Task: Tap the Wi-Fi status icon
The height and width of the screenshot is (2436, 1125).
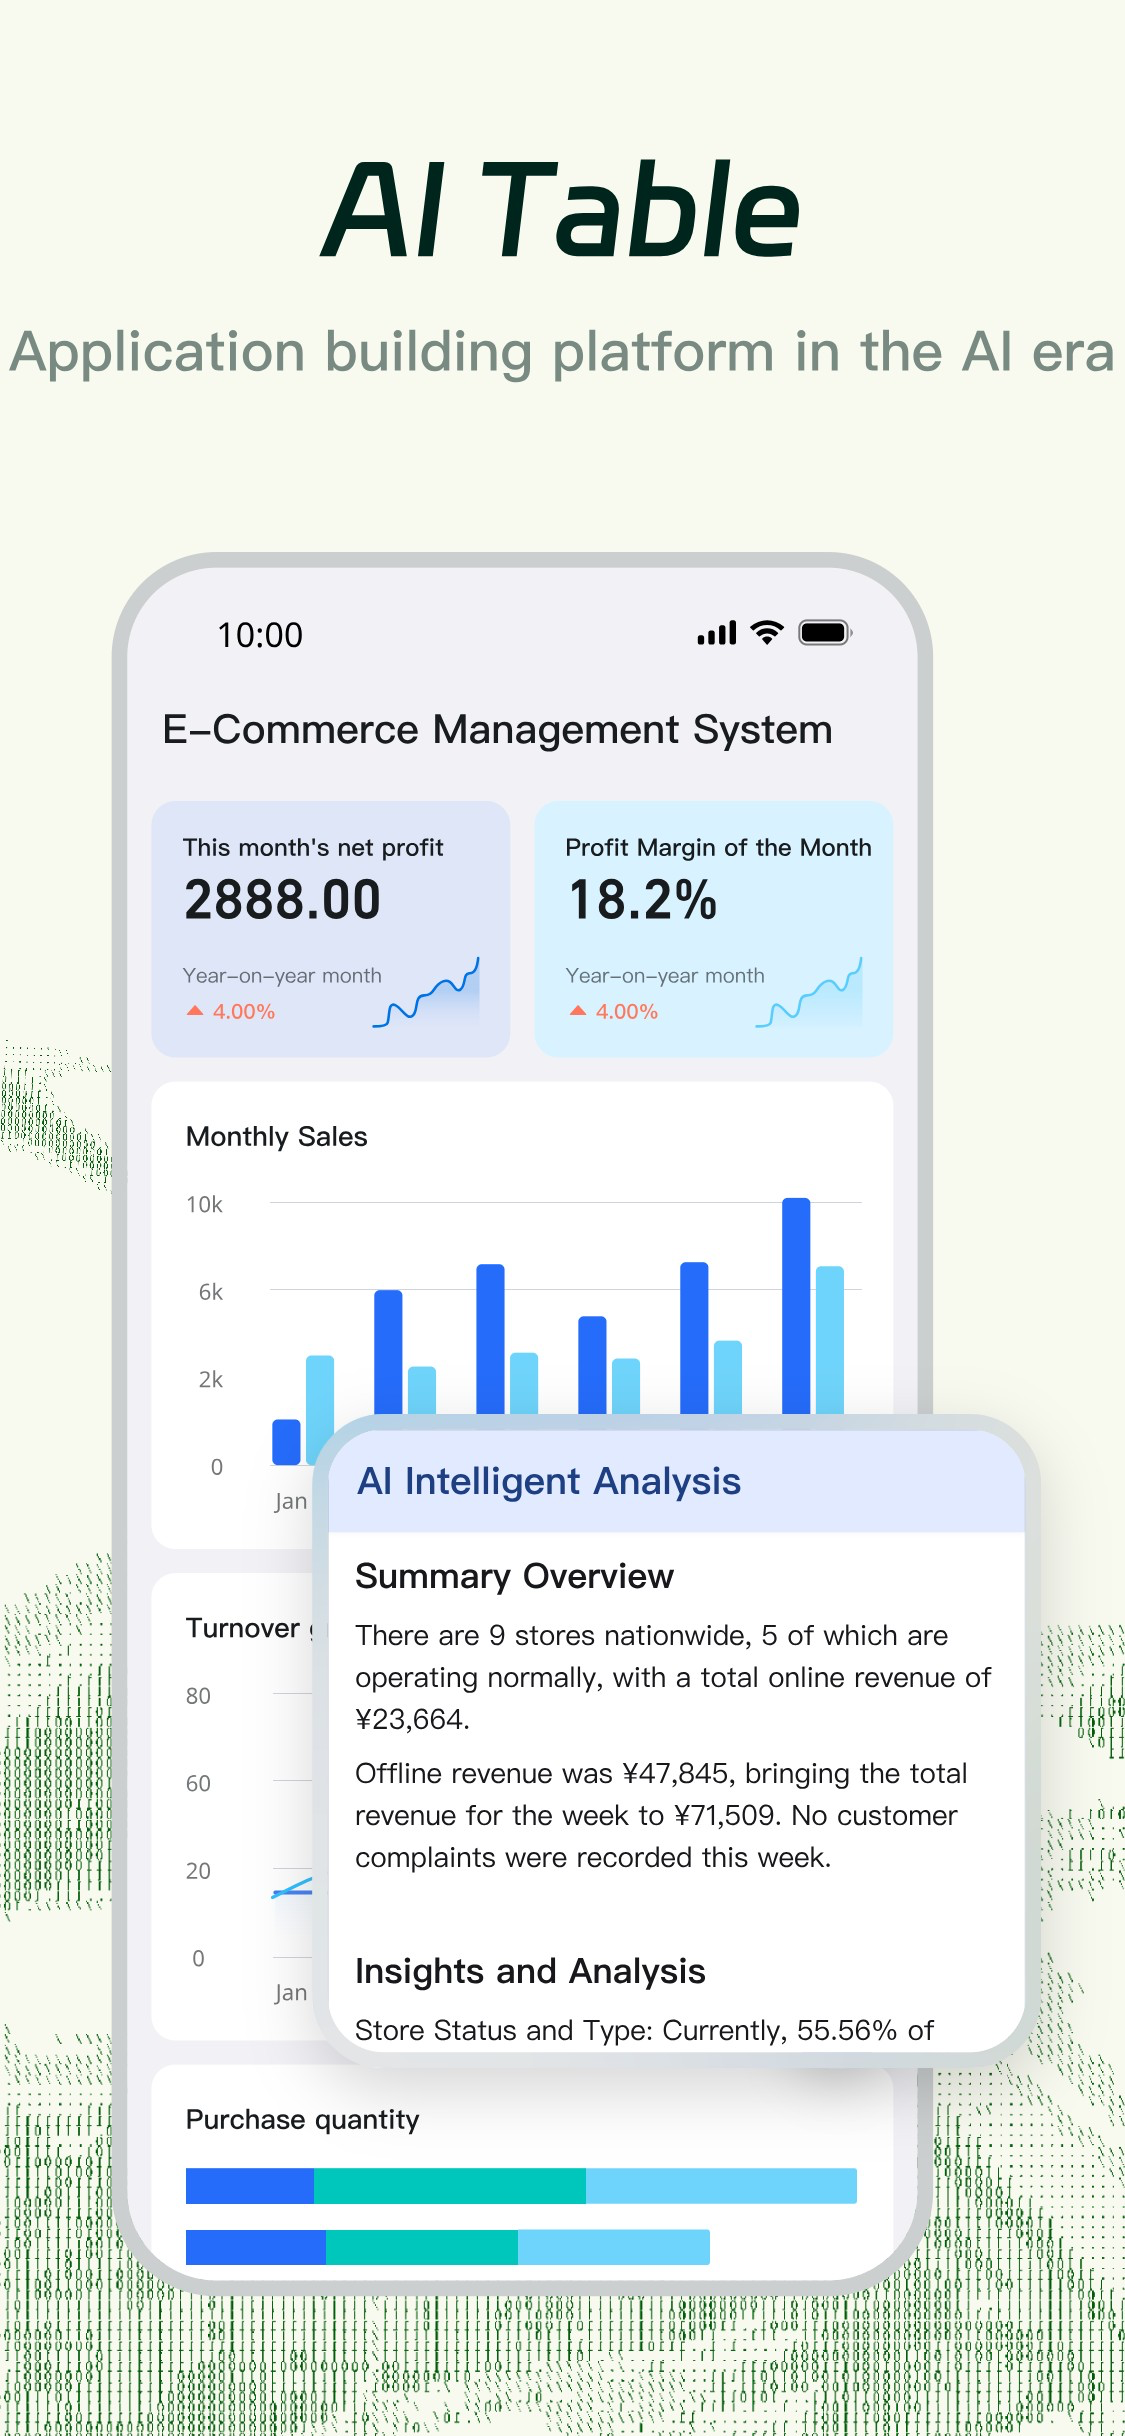Action: (767, 633)
